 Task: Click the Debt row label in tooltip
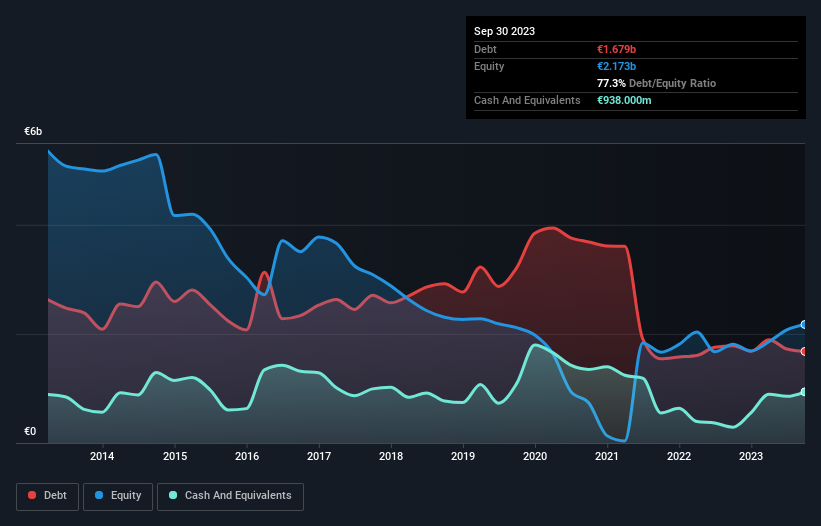click(485, 49)
